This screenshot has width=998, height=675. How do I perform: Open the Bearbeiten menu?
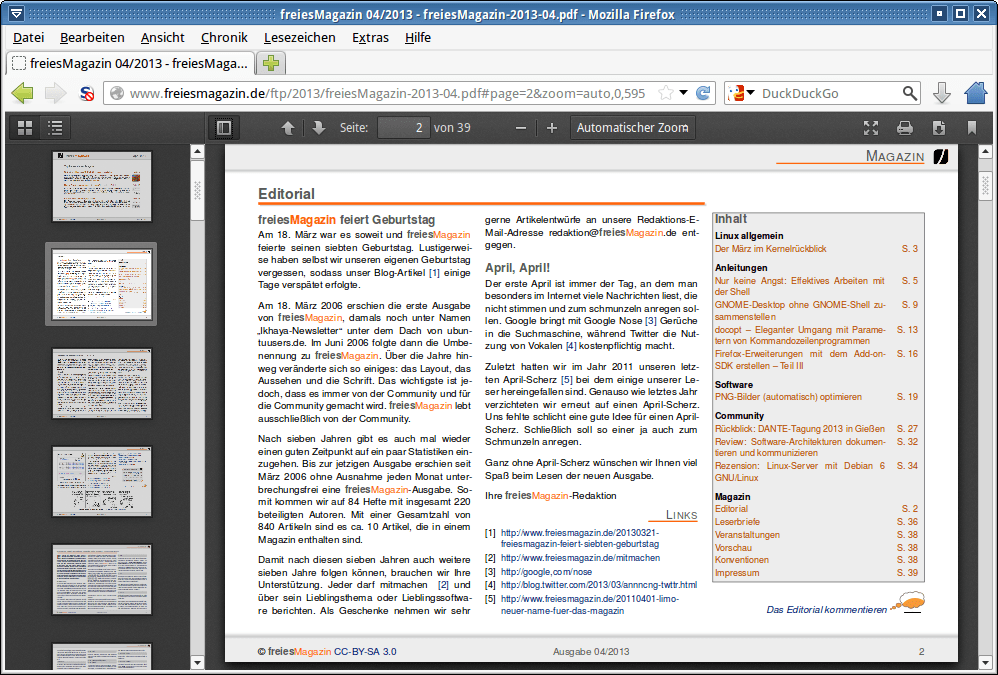(x=92, y=38)
